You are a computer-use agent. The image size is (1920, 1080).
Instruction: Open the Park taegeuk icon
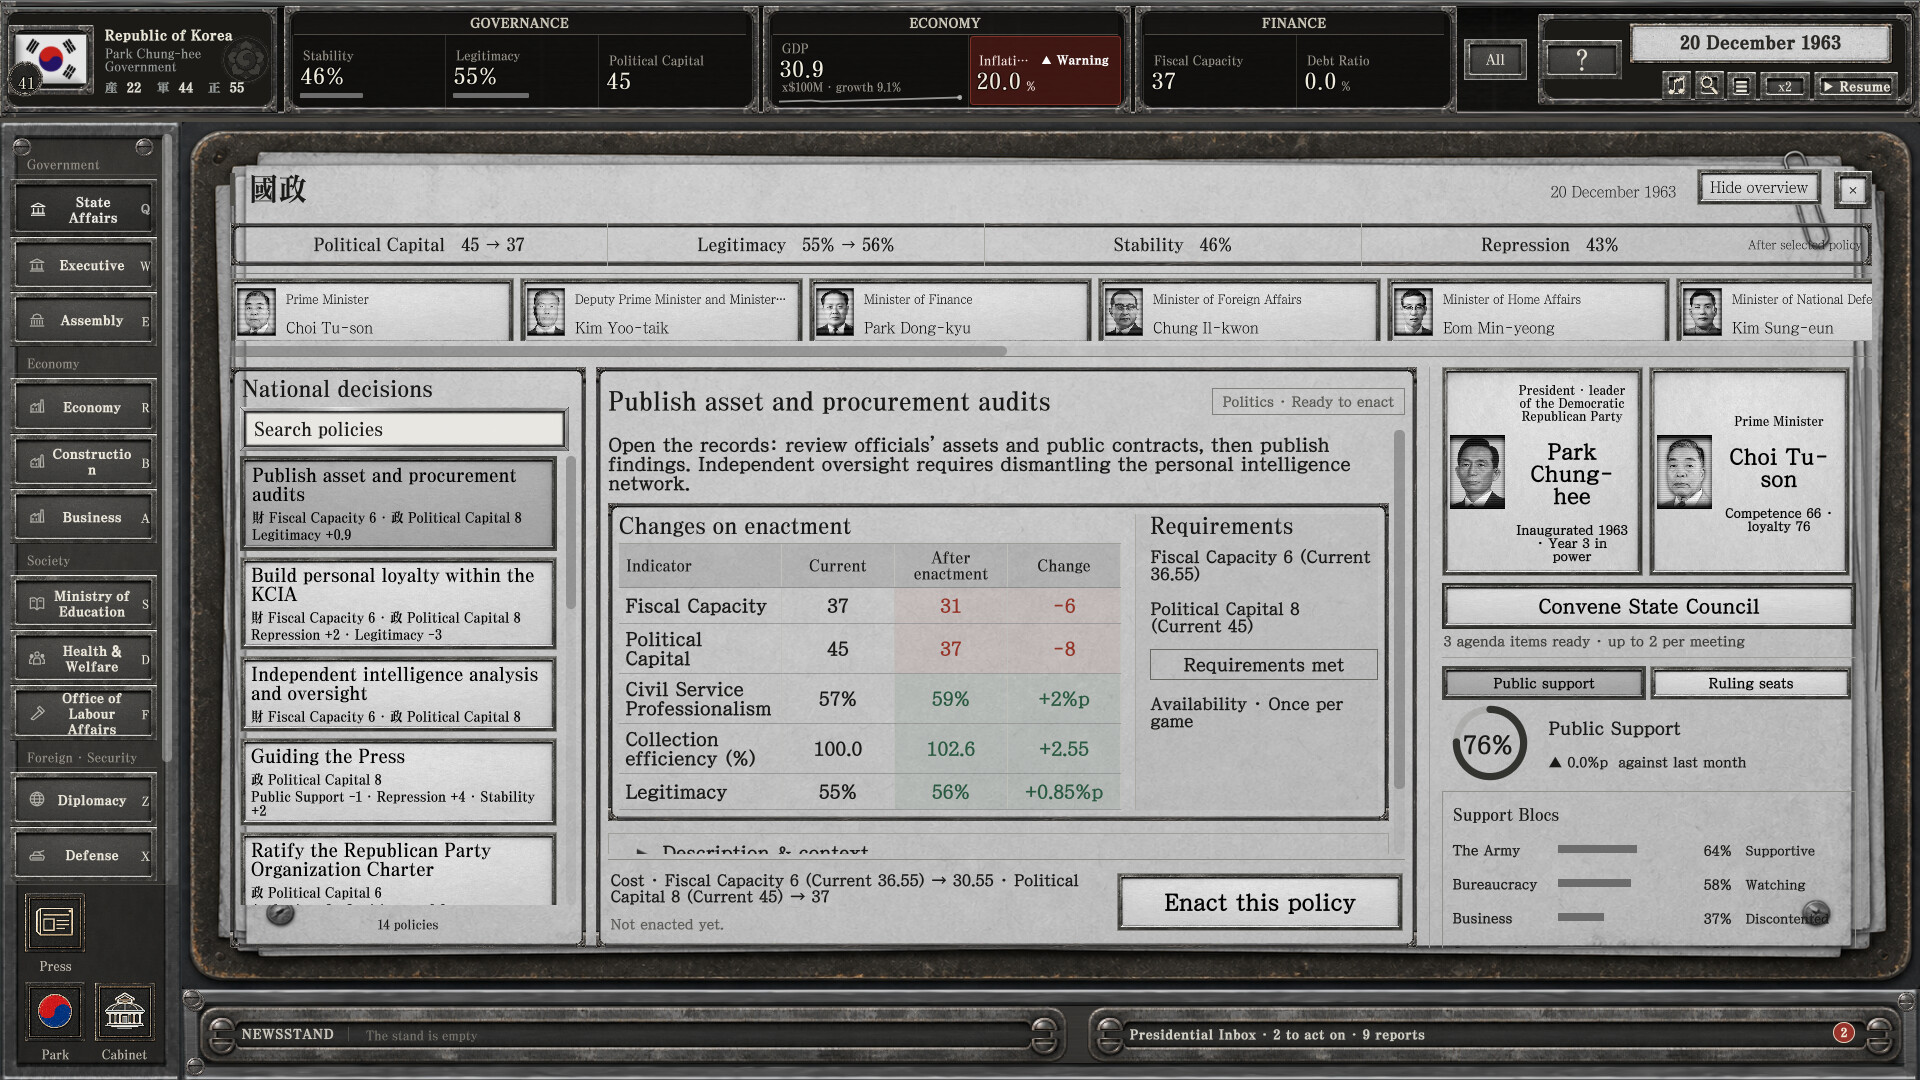pos(55,1012)
